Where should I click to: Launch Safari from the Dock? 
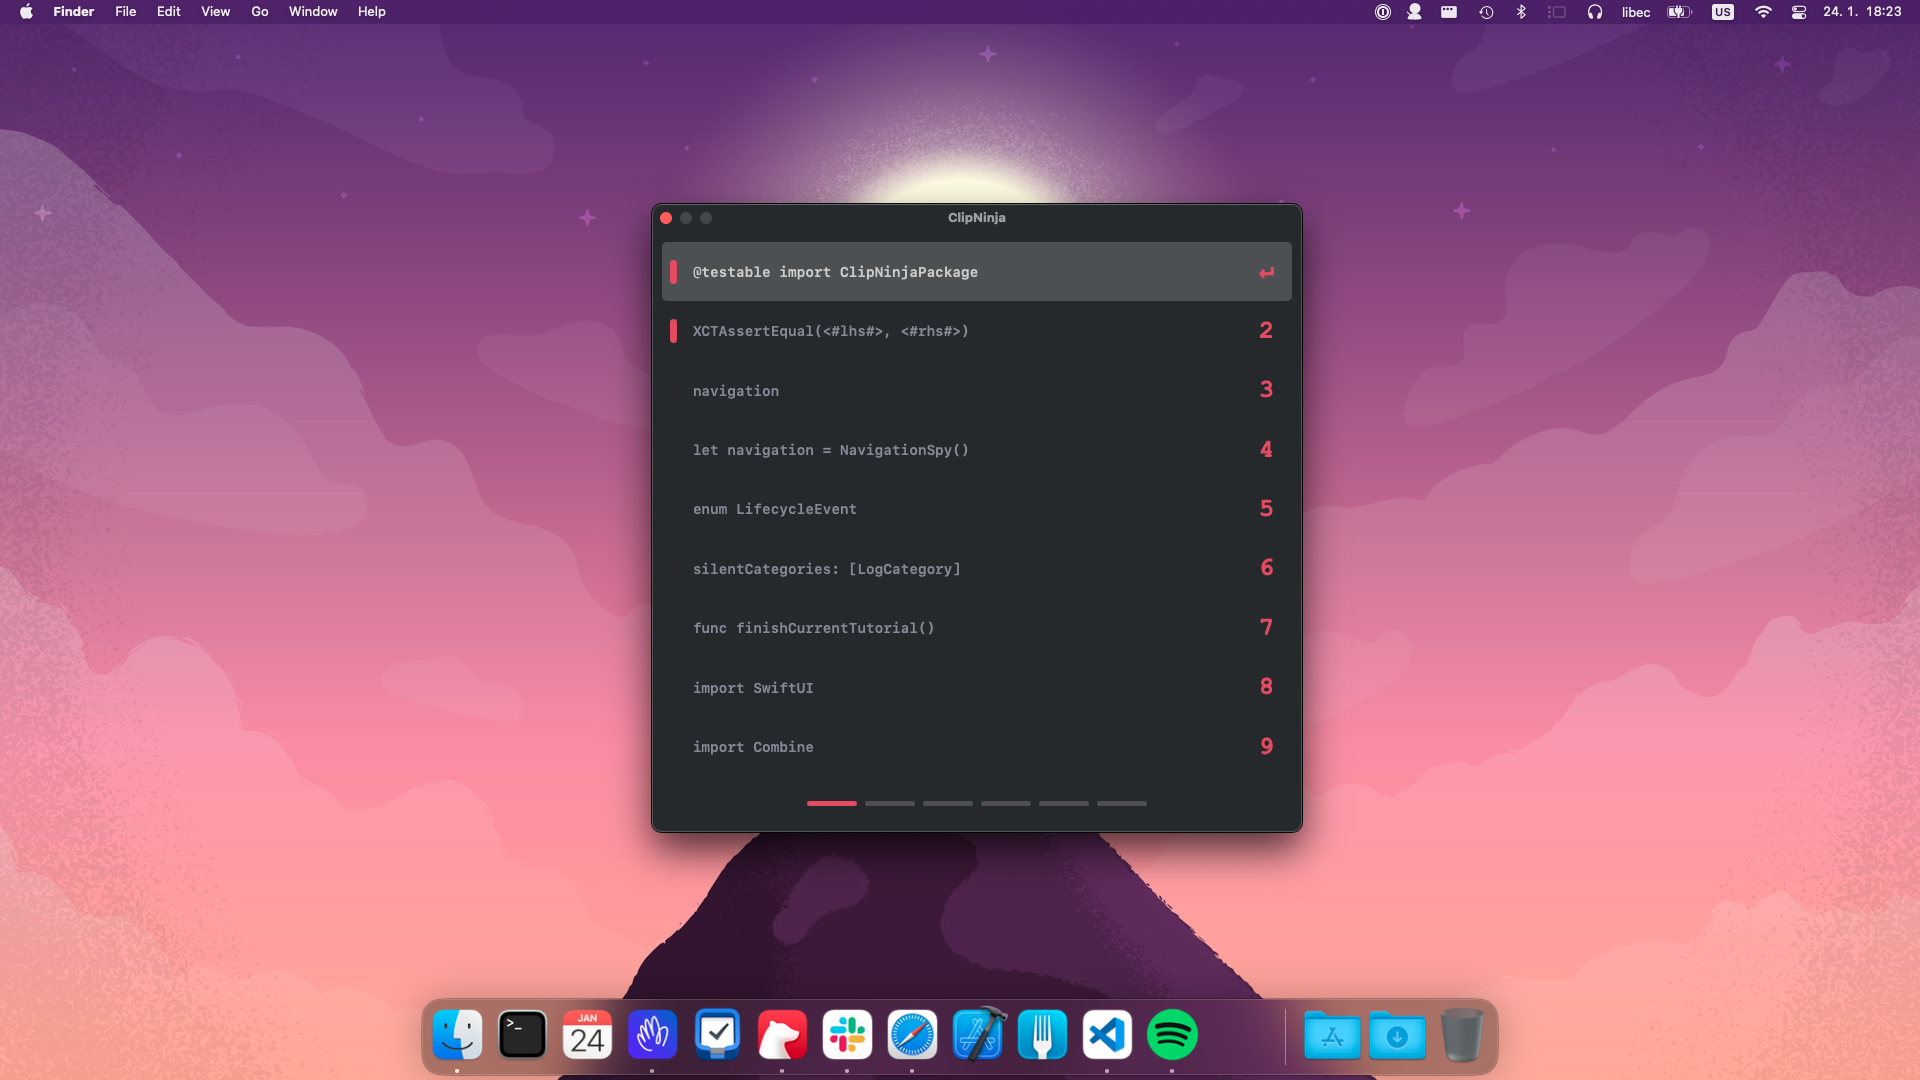[x=912, y=1035]
